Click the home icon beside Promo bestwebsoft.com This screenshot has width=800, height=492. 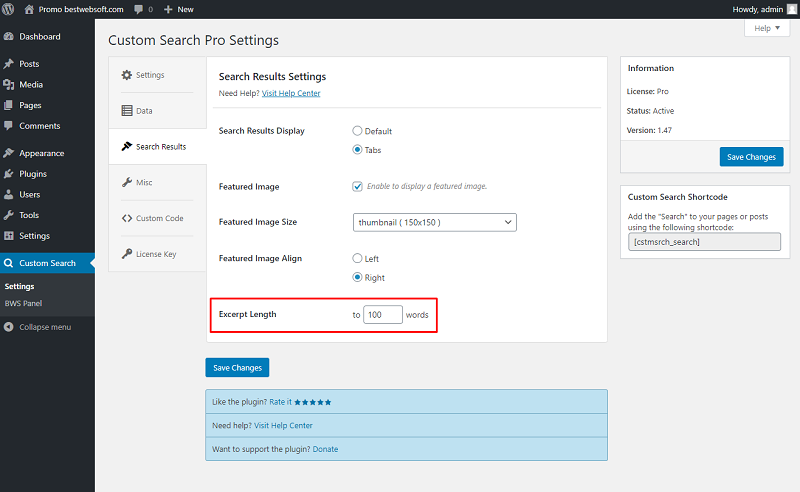tap(29, 9)
